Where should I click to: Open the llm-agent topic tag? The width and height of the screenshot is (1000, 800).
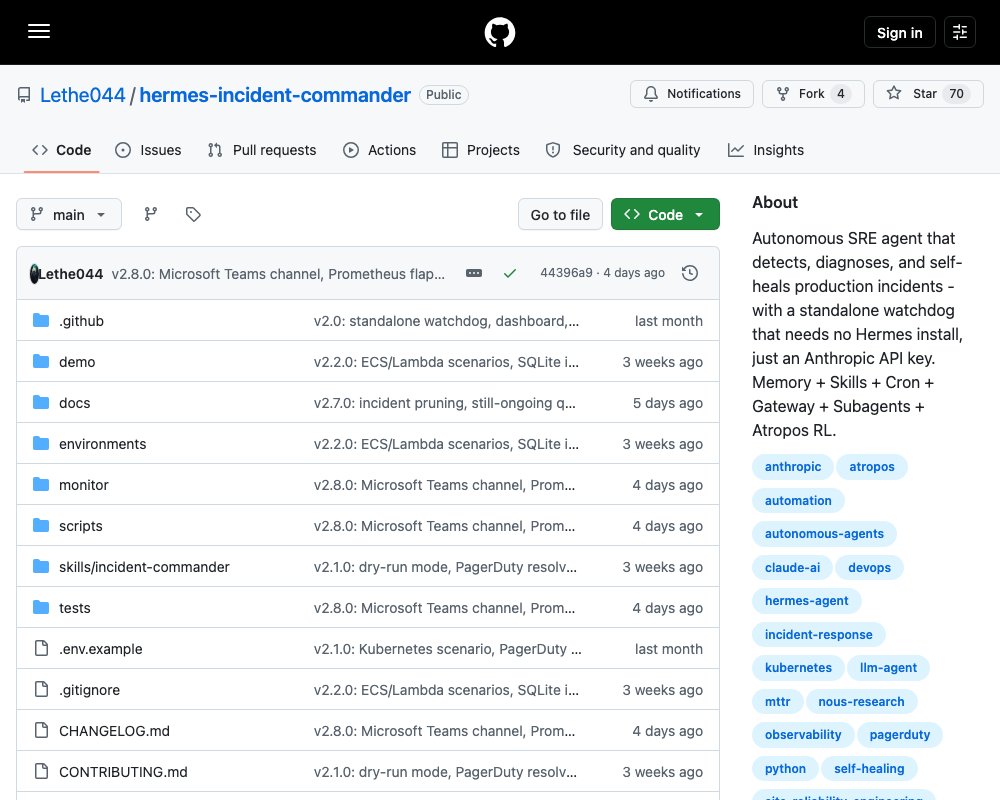click(888, 667)
